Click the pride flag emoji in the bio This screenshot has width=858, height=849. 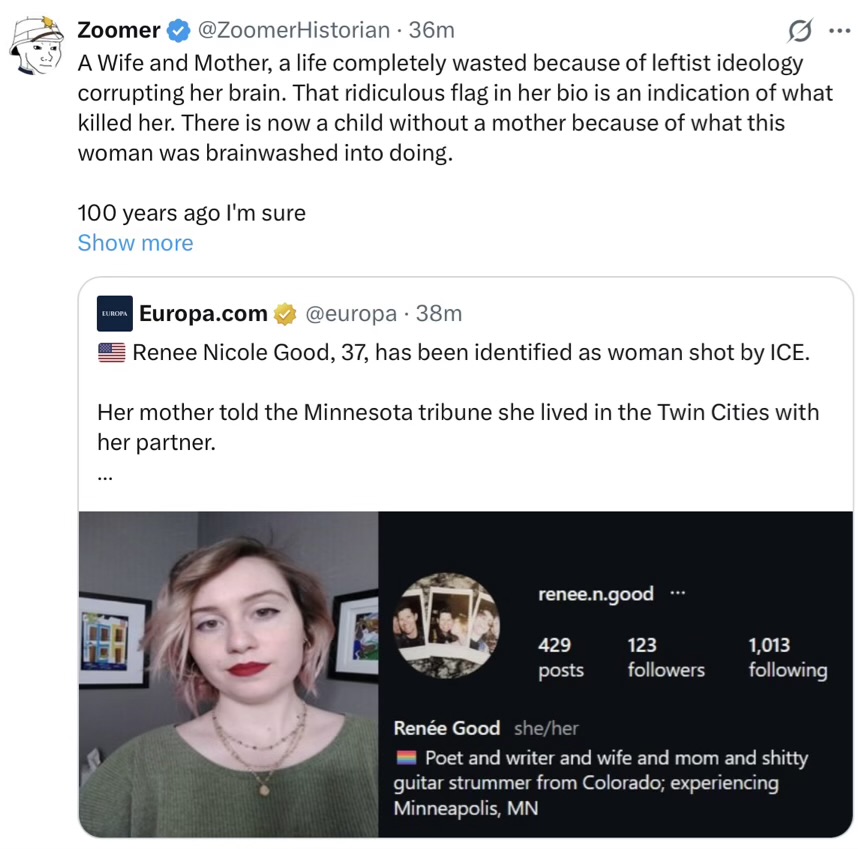(x=405, y=759)
